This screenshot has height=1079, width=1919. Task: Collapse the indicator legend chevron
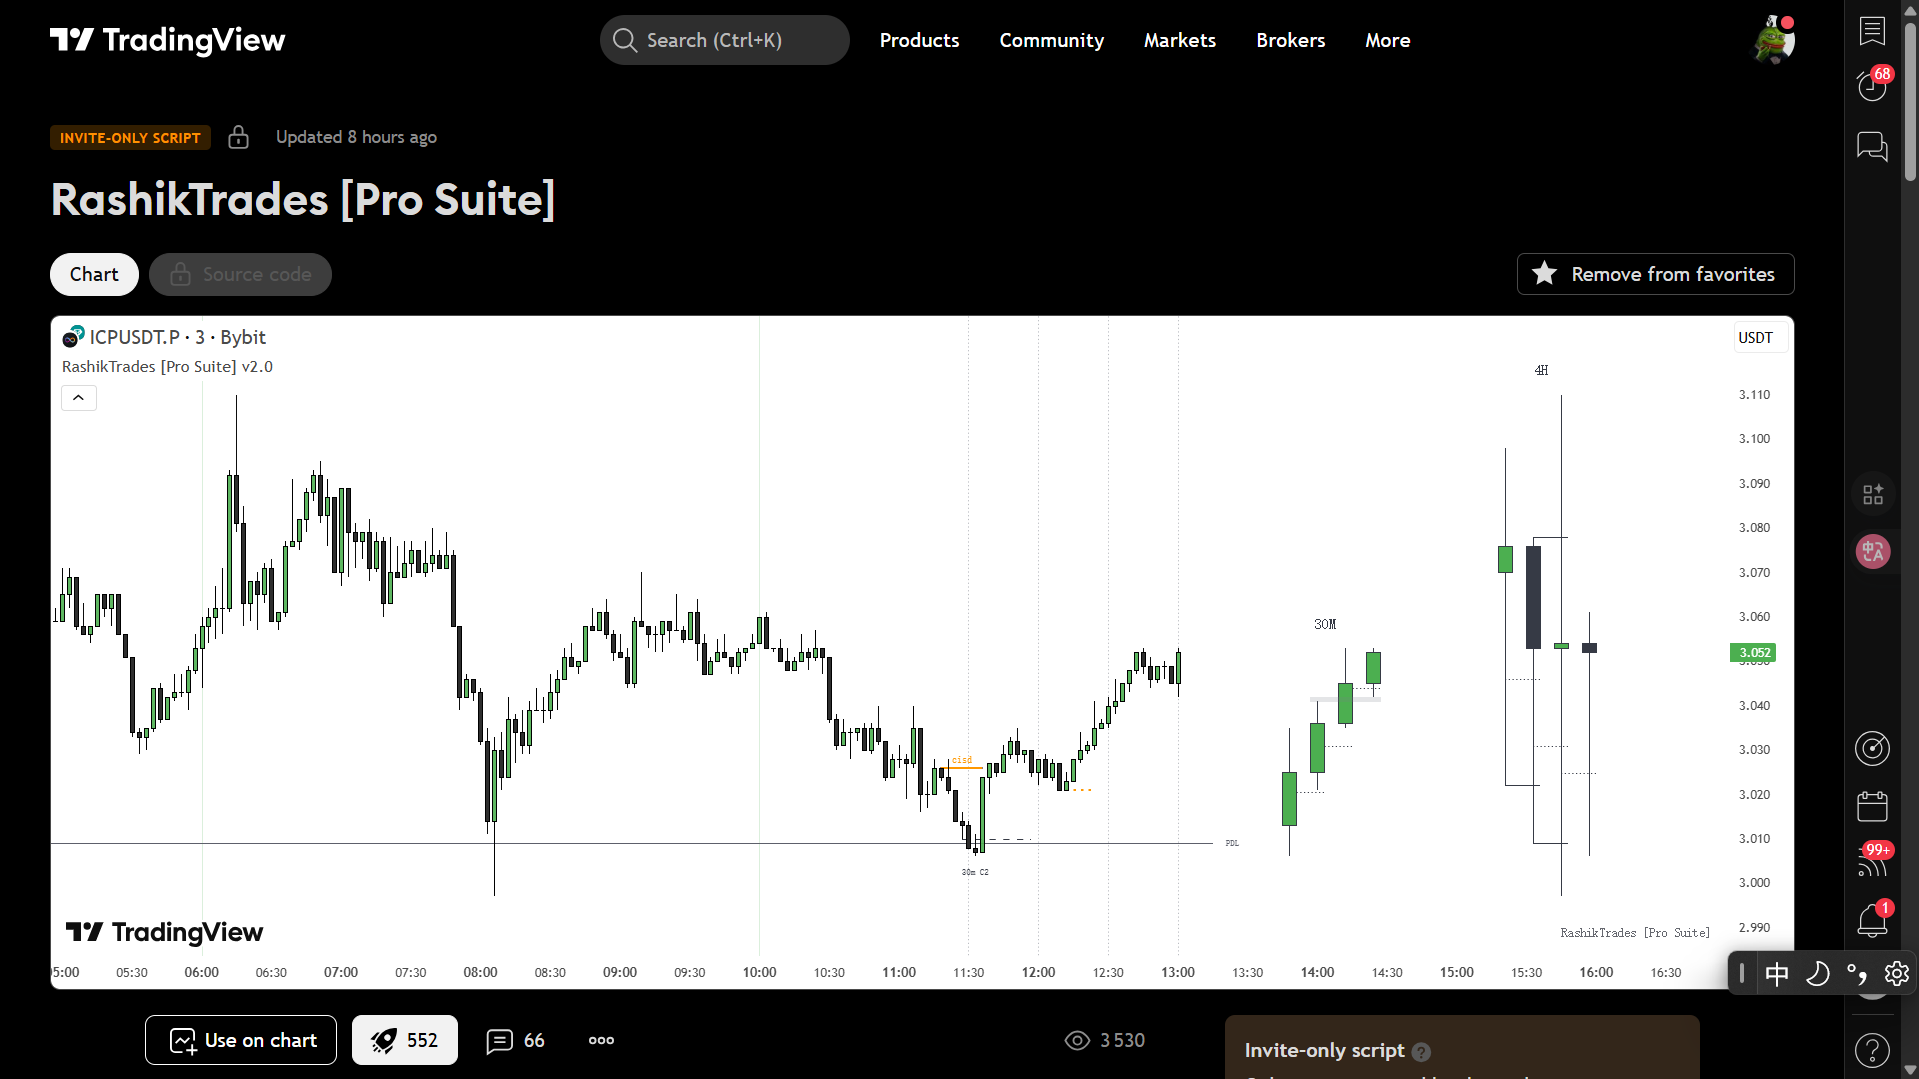[x=79, y=398]
